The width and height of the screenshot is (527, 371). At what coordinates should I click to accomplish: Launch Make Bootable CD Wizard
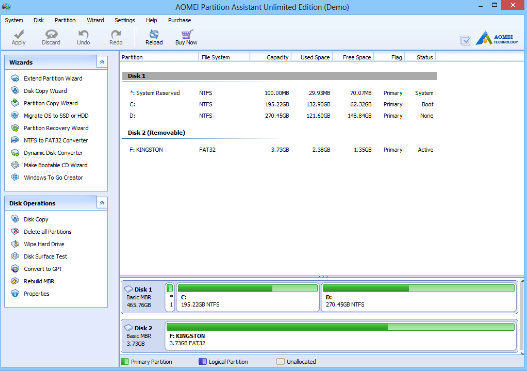55,165
